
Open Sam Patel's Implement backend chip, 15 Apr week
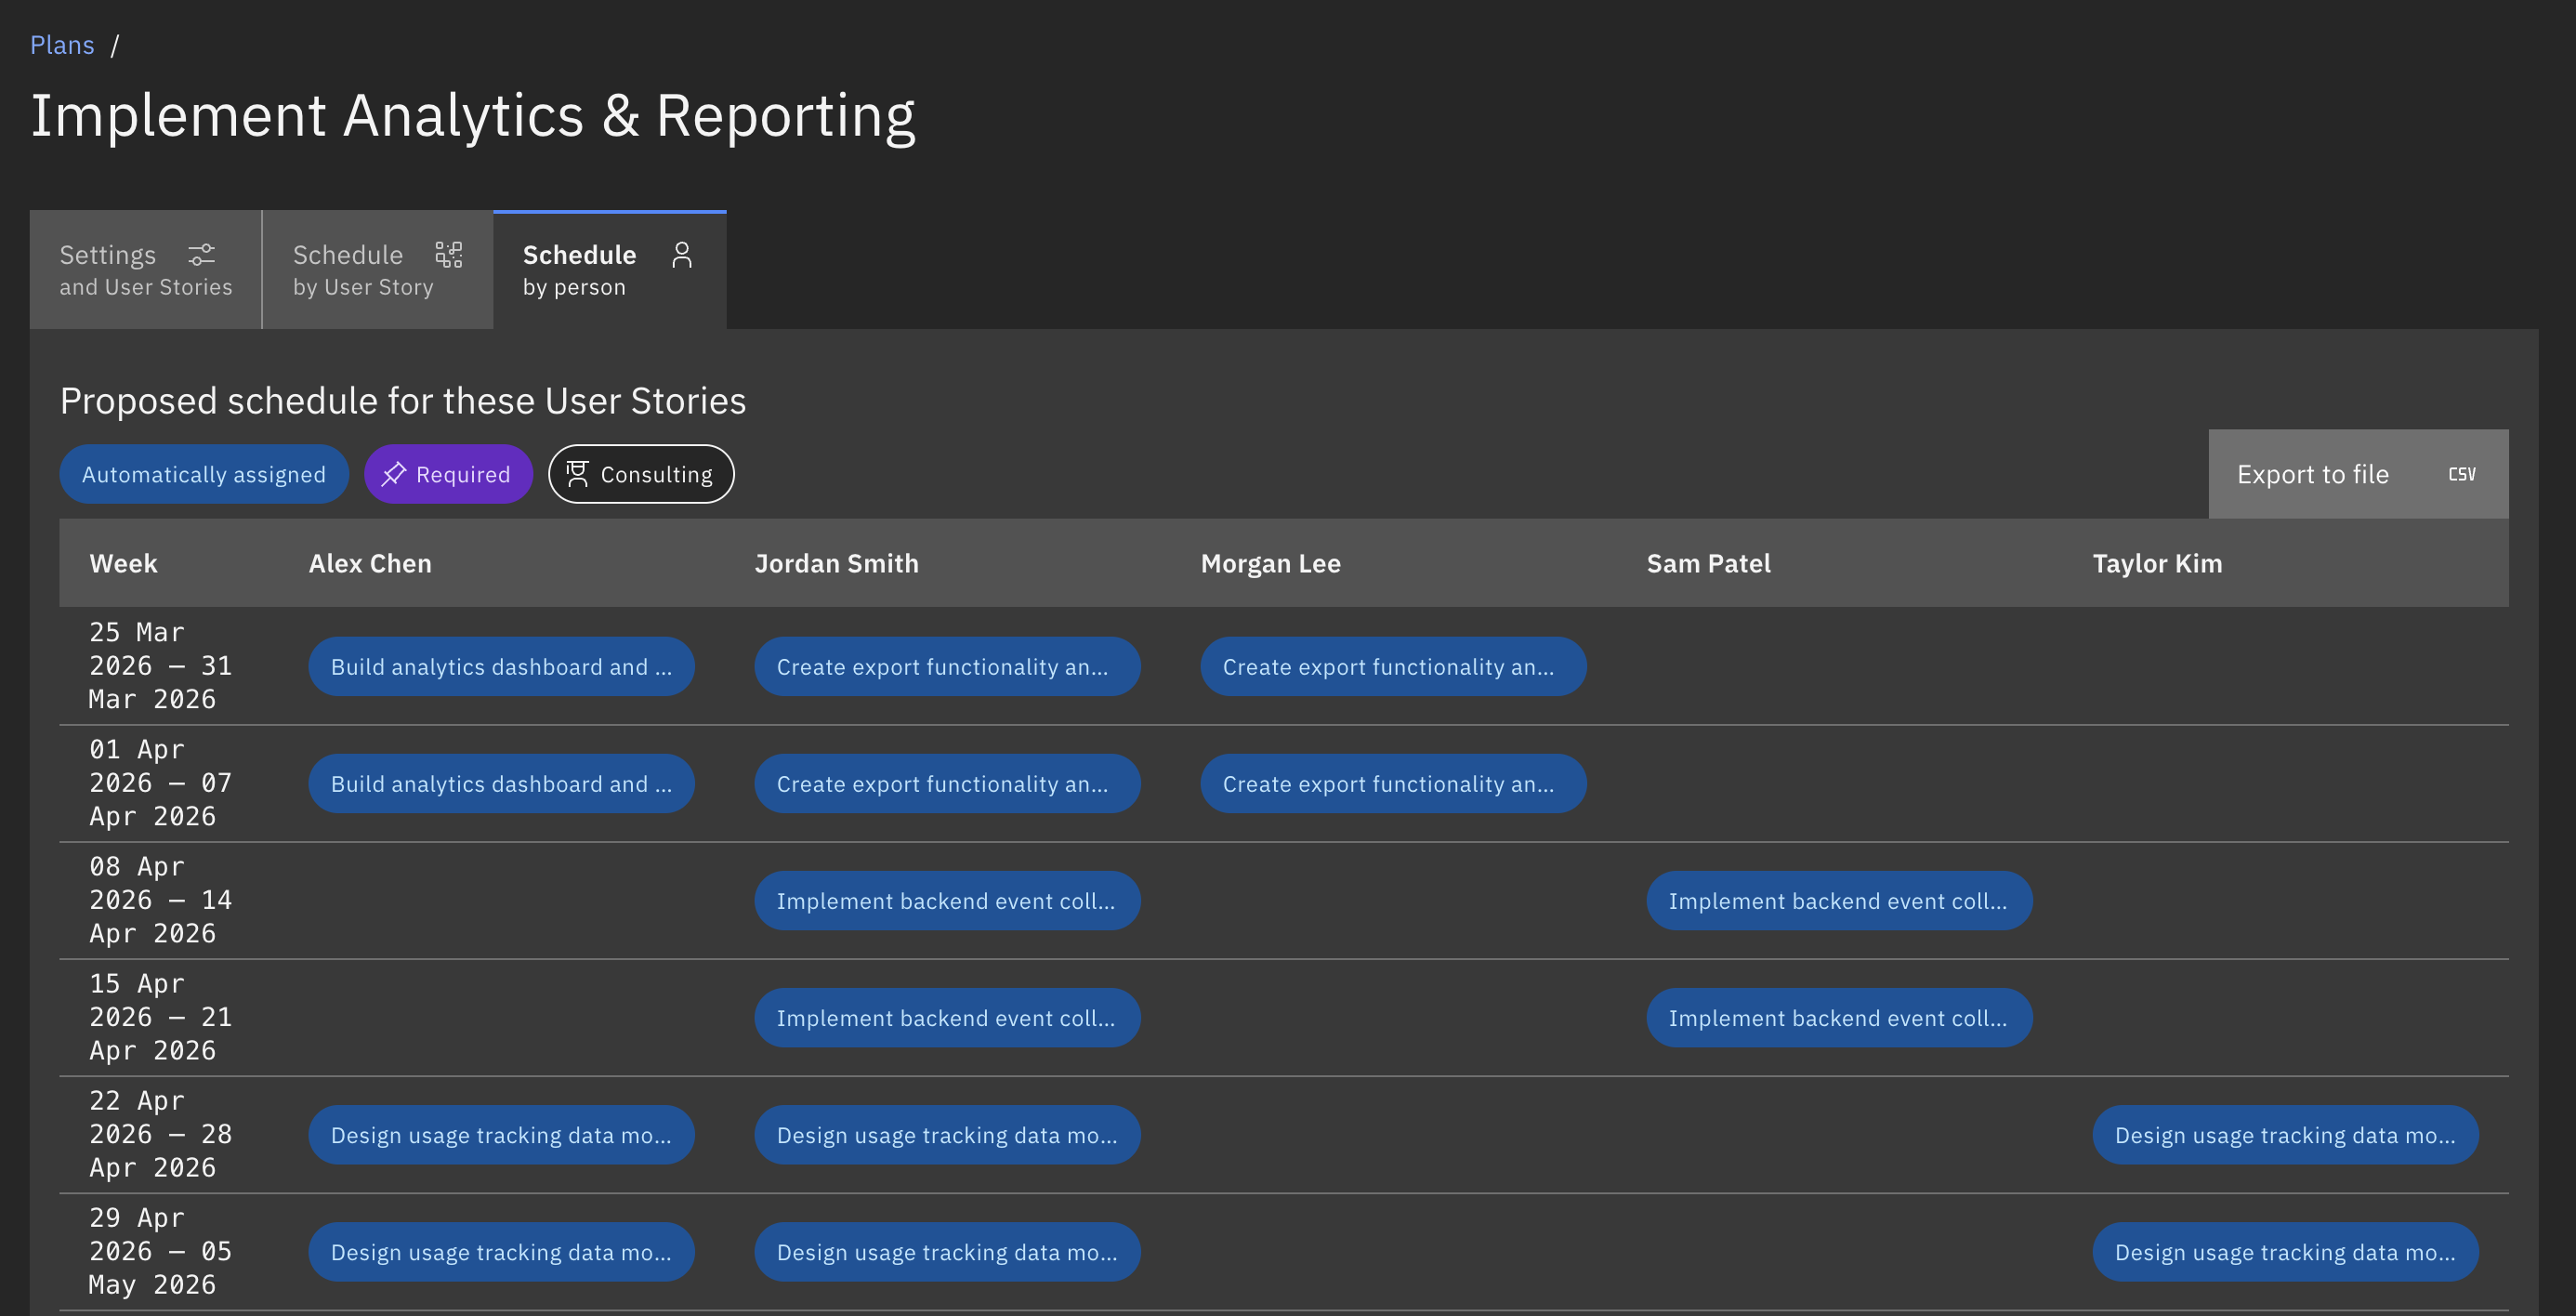click(x=1840, y=1018)
